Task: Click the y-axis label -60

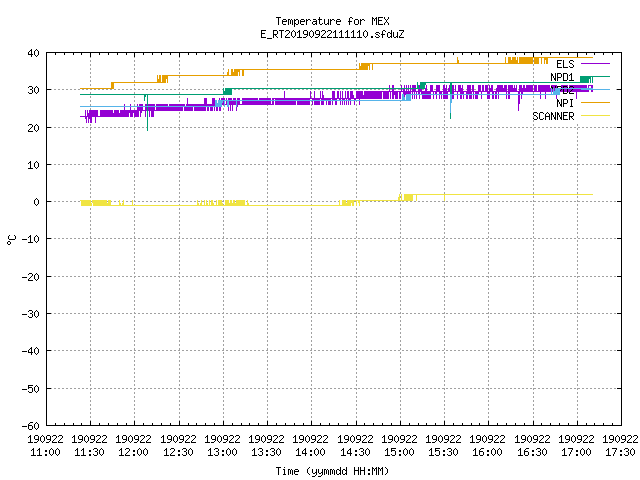Action: click(31, 426)
